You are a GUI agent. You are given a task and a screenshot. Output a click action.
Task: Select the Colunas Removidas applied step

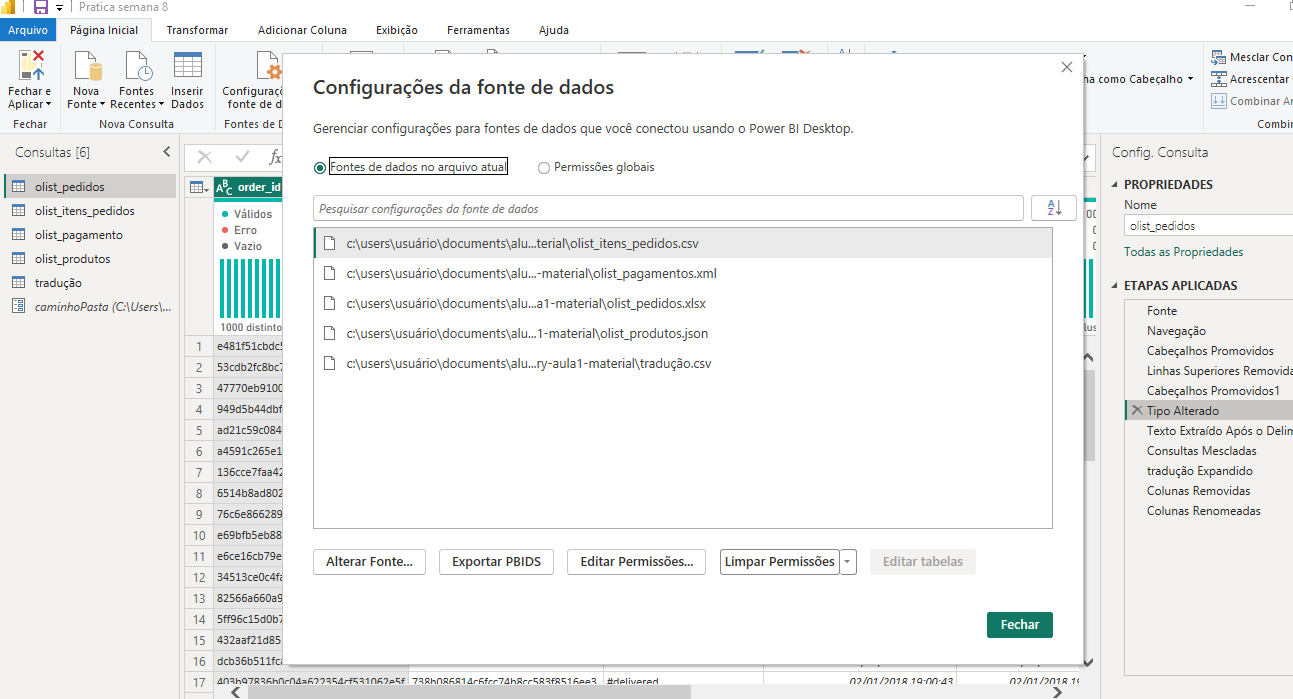pos(1198,491)
